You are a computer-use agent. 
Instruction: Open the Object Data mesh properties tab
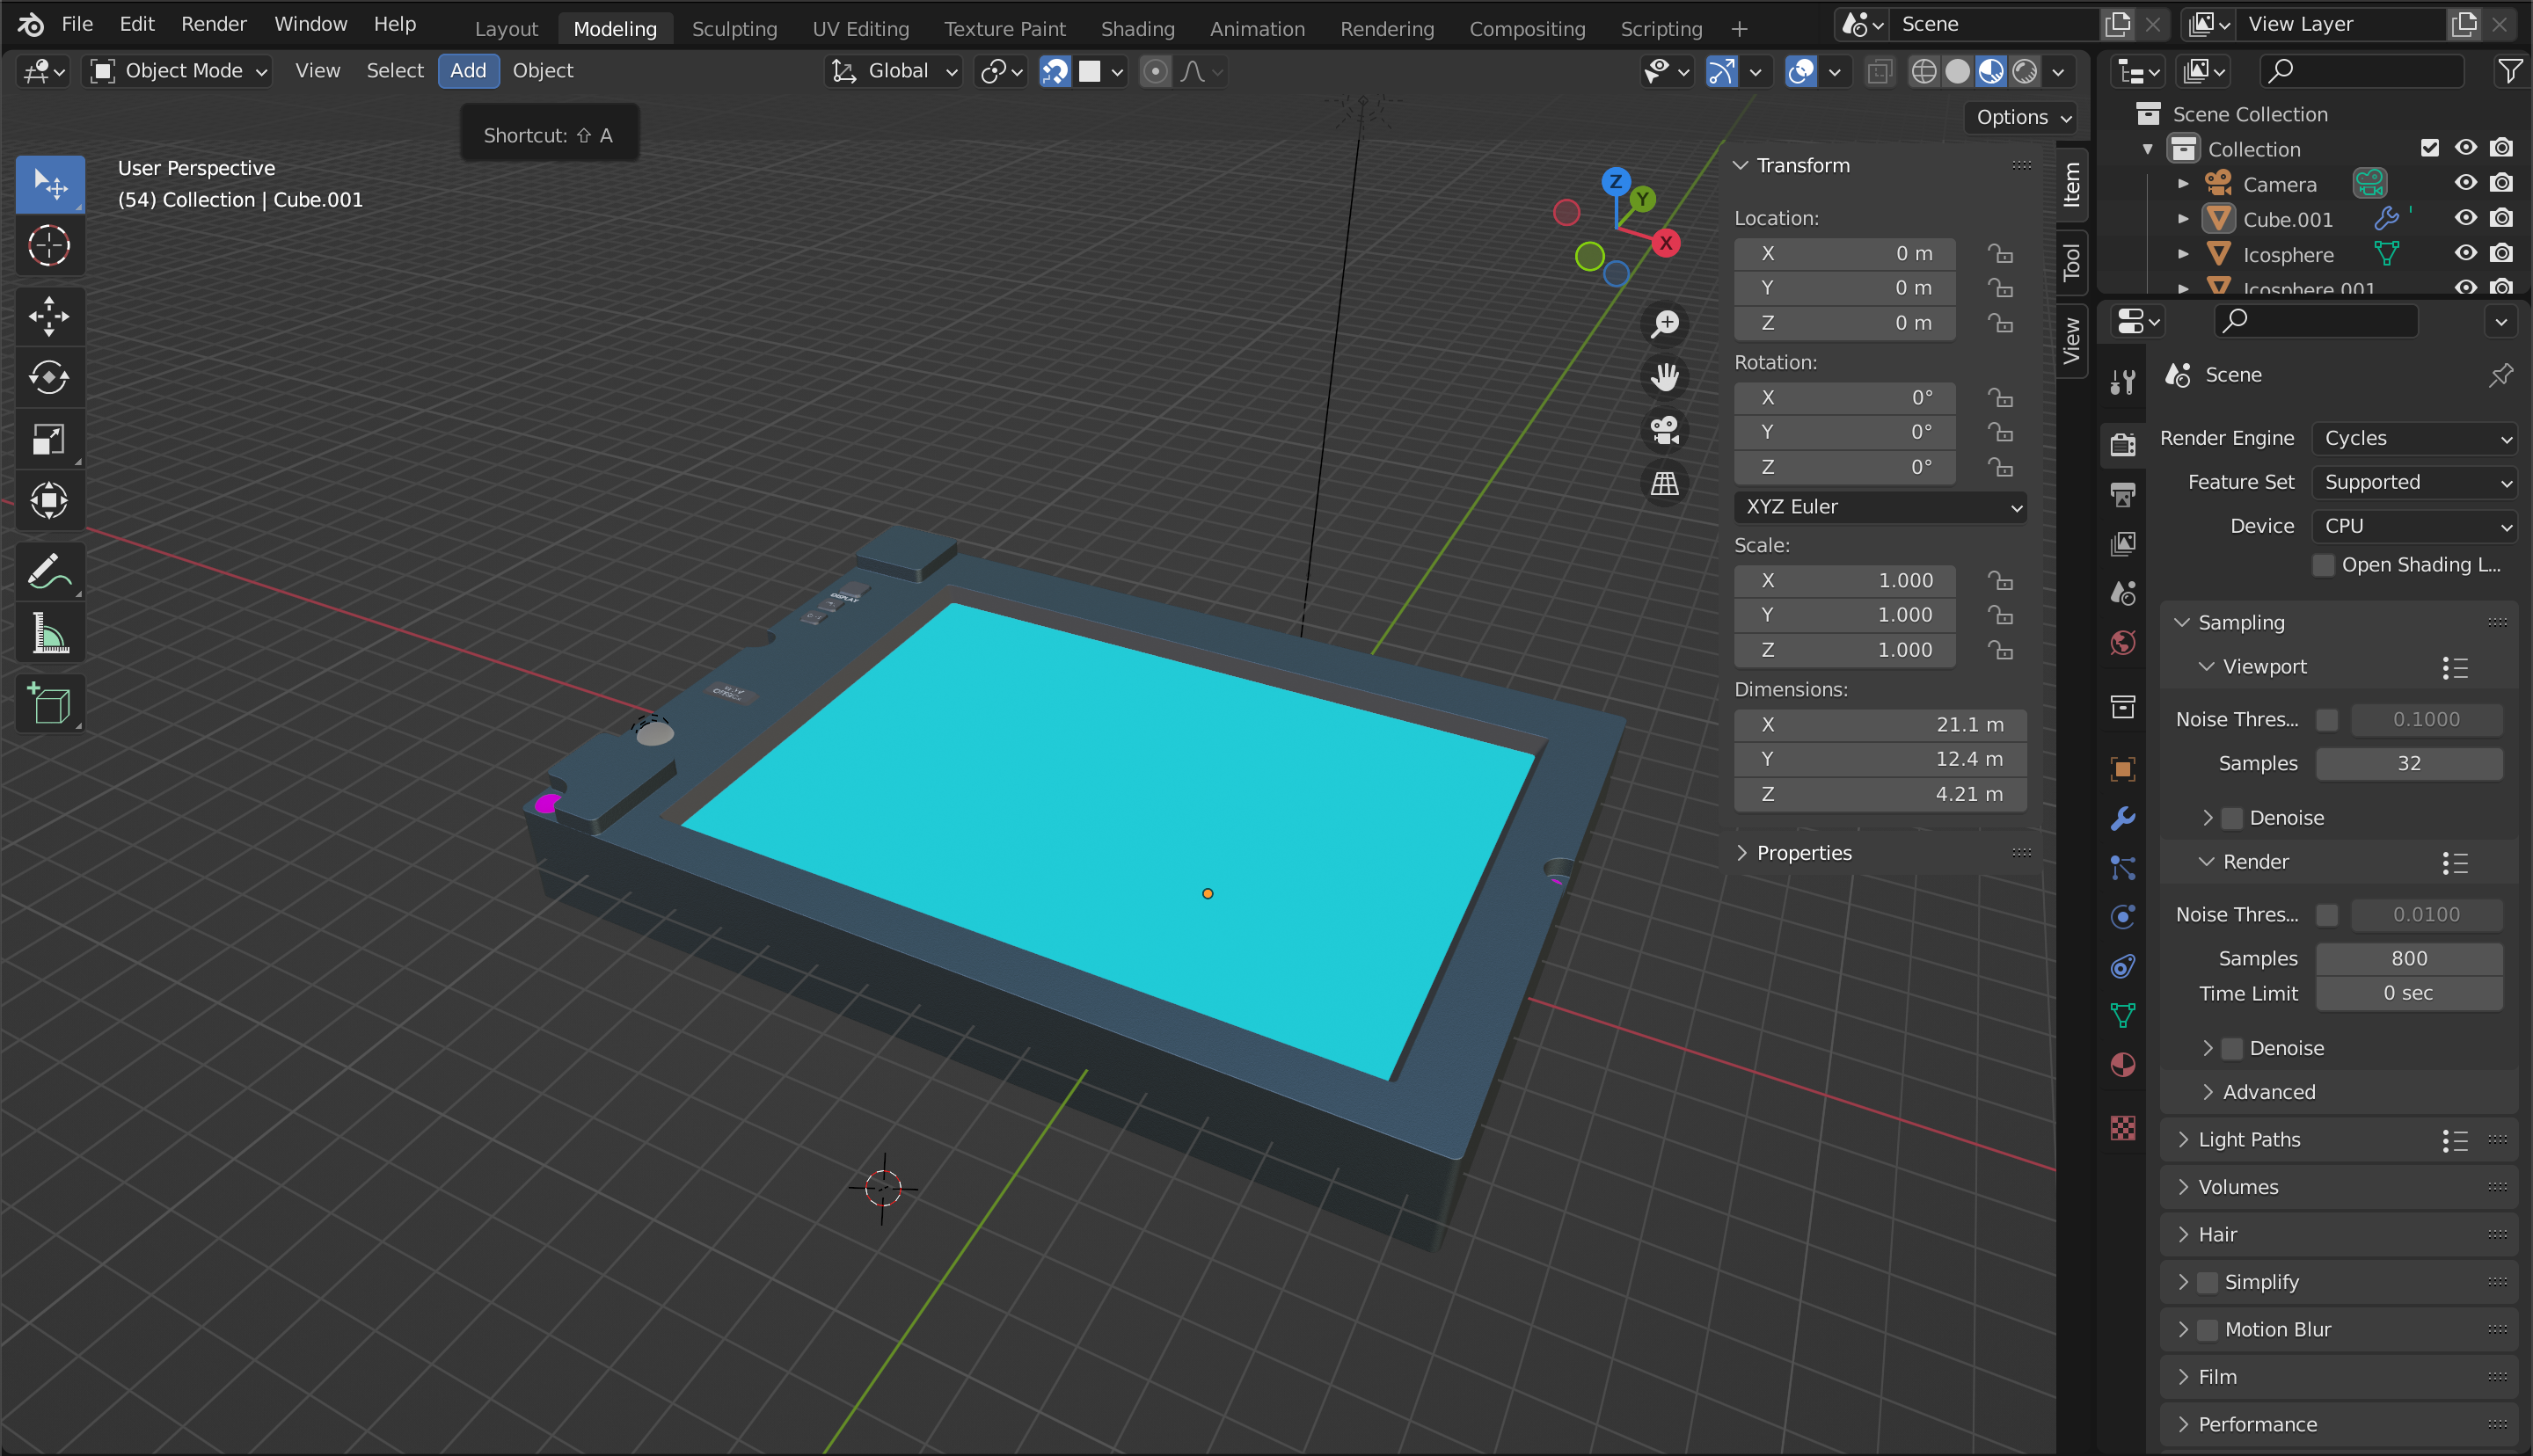tap(2122, 1015)
